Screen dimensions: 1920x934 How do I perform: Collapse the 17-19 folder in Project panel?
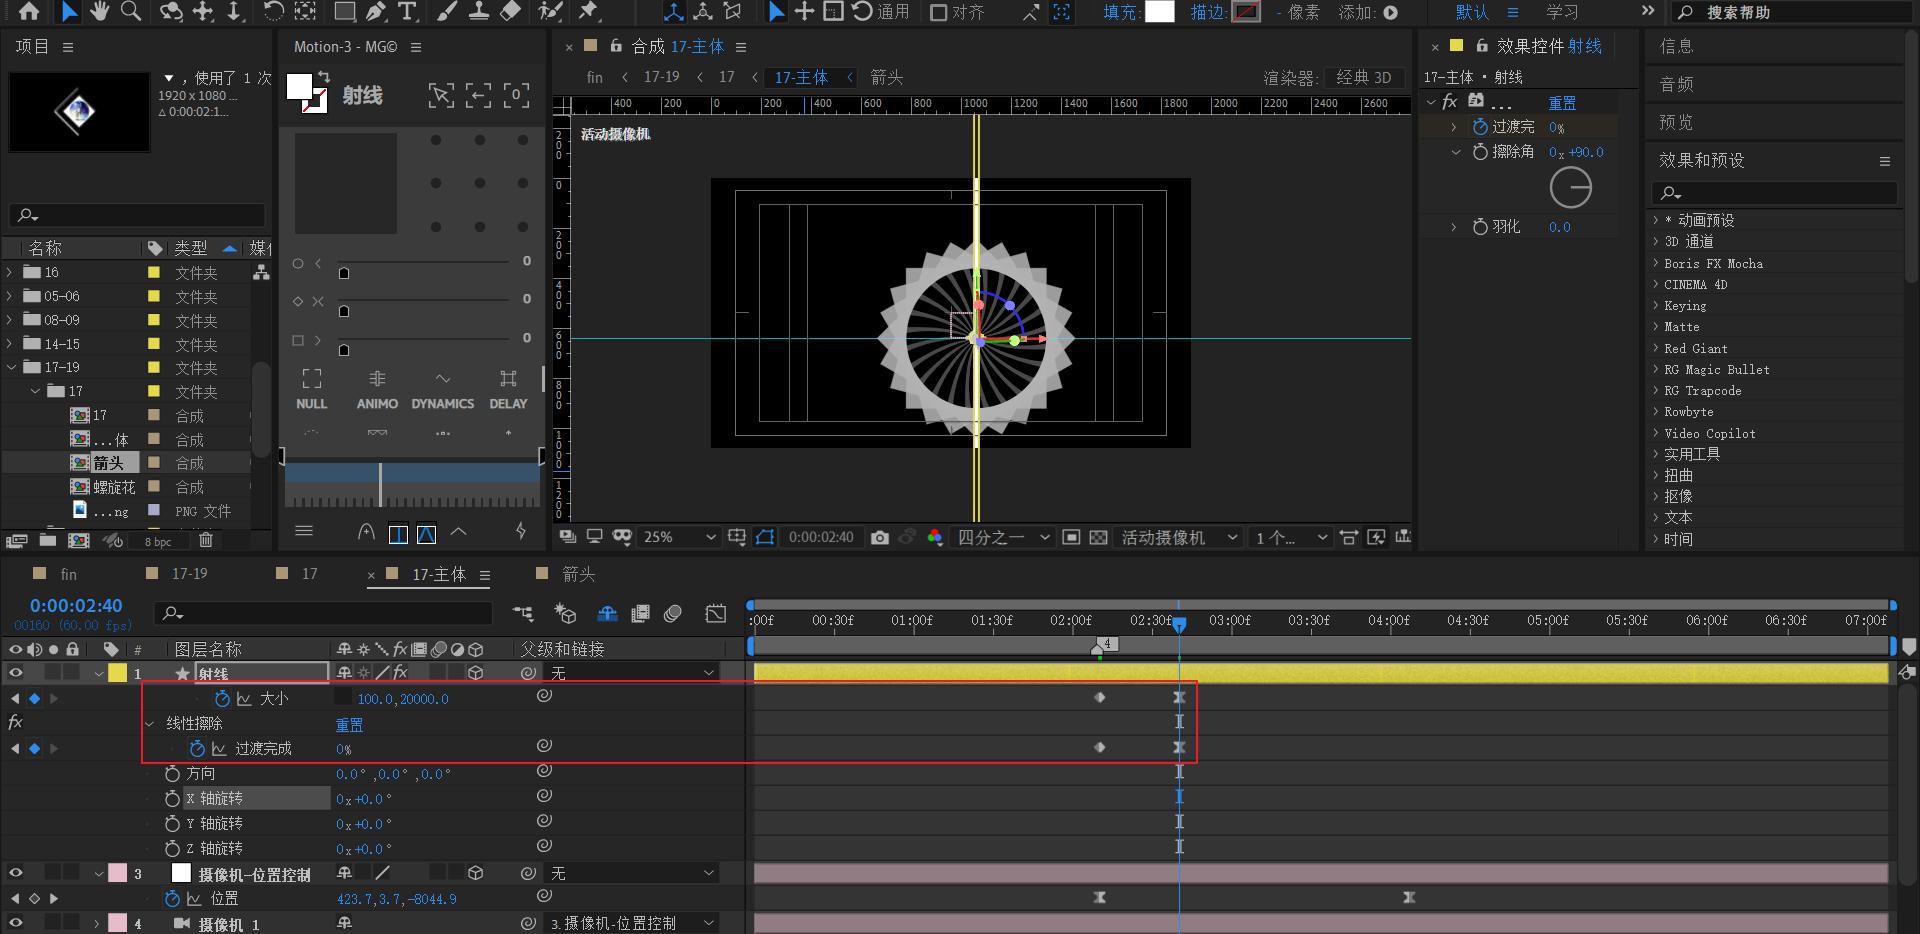[x=10, y=367]
